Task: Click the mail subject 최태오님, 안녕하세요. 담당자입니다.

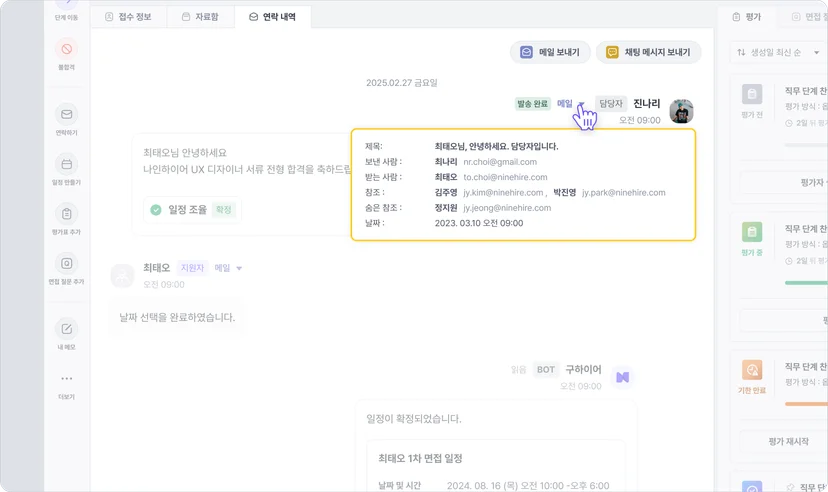Action: (x=496, y=146)
